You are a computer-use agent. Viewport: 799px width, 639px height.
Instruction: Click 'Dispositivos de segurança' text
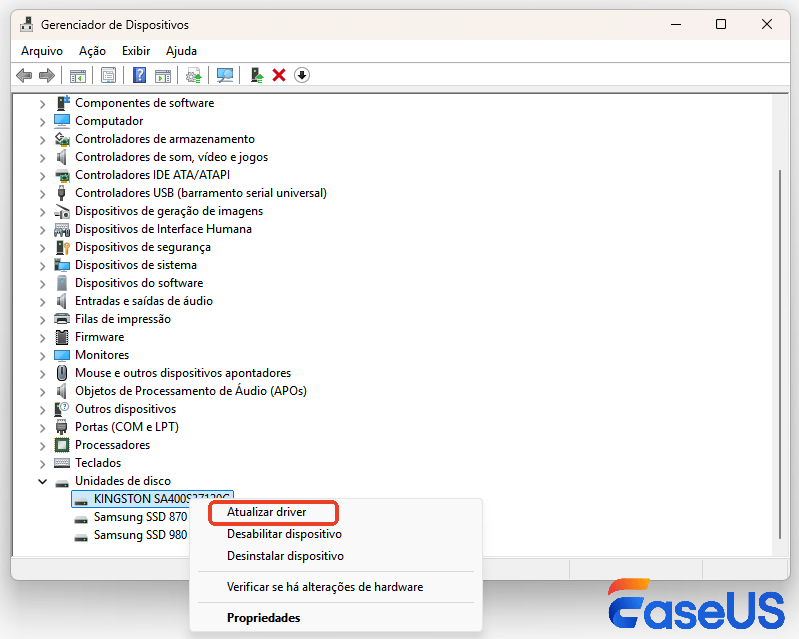143,247
